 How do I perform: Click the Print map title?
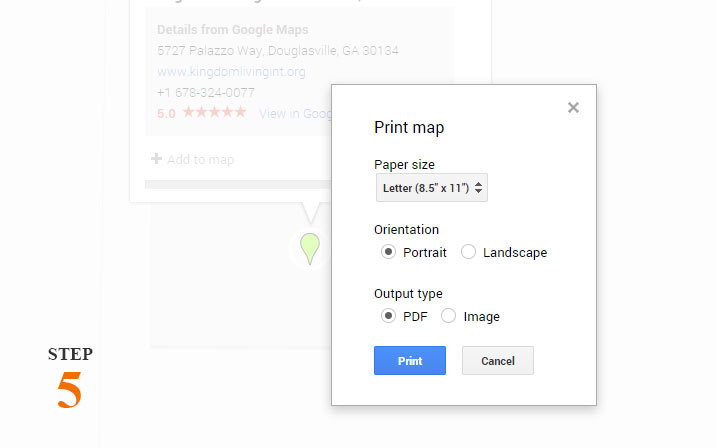coord(409,127)
